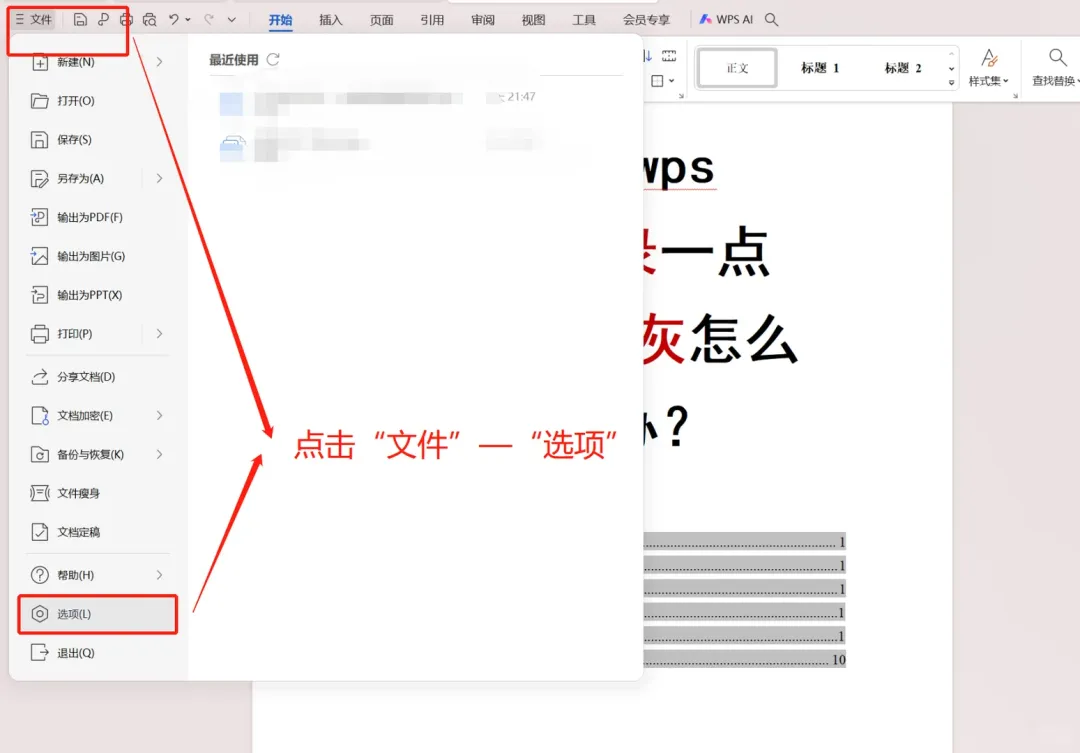Expand the 文档加密(E) submenu arrow
Image resolution: width=1080 pixels, height=753 pixels.
(x=159, y=415)
